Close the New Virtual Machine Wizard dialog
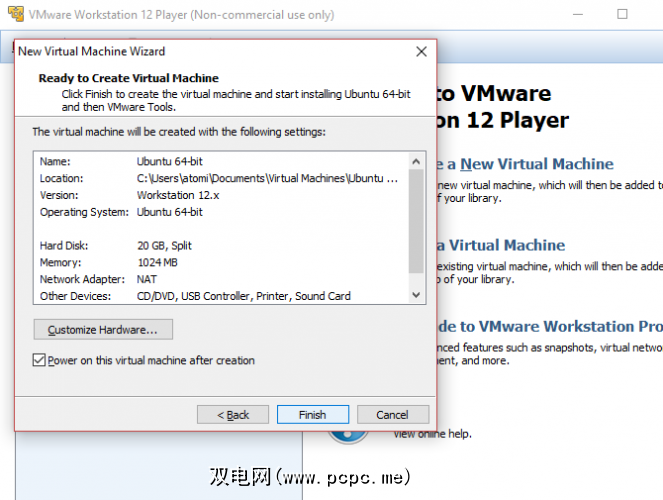The width and height of the screenshot is (663, 500). pyautogui.click(x=421, y=52)
